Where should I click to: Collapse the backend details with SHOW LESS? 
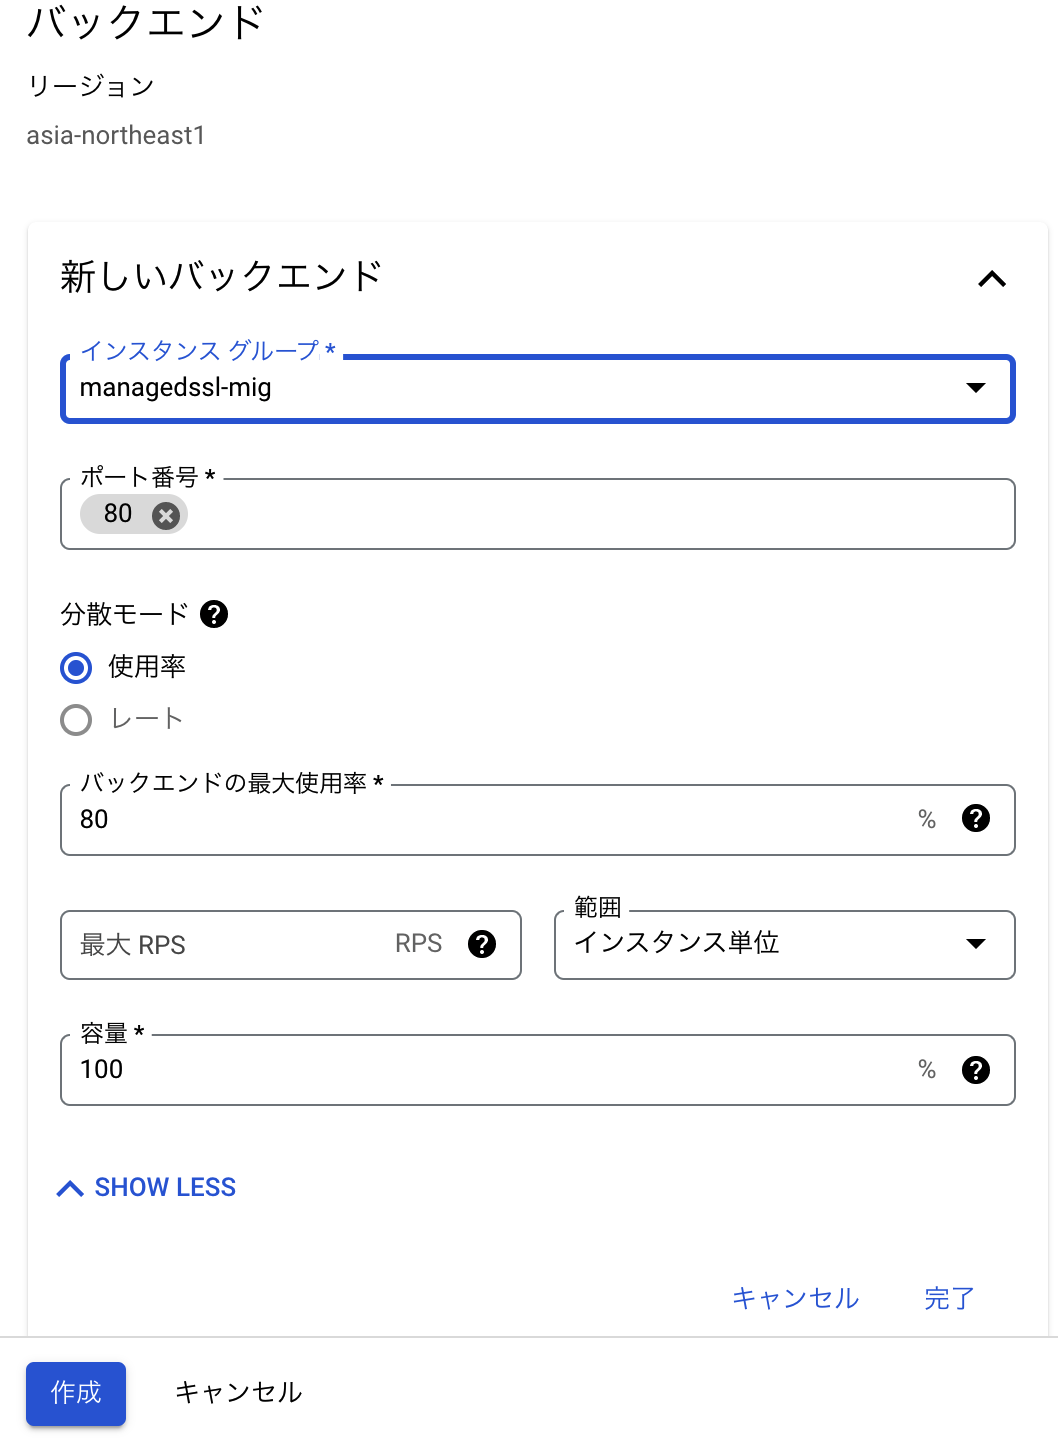click(164, 1187)
